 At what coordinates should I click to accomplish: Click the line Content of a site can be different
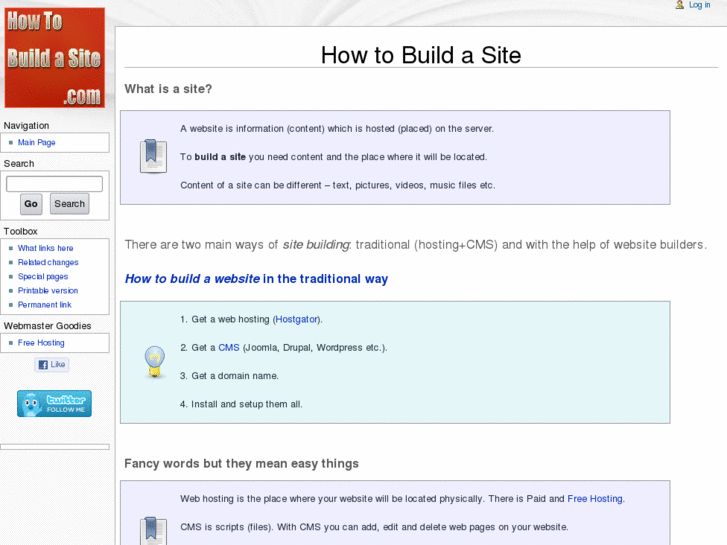click(x=338, y=185)
